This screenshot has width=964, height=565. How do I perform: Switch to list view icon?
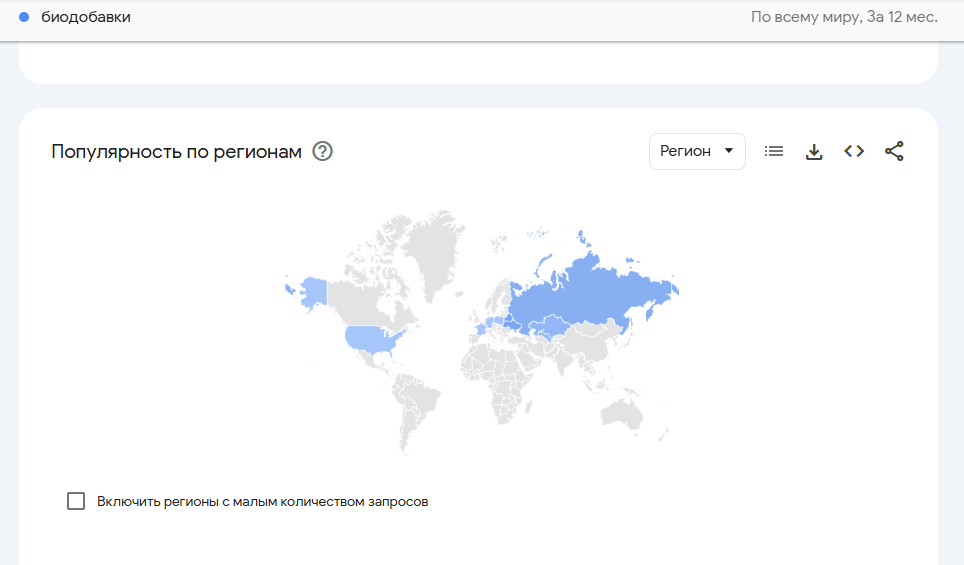pyautogui.click(x=774, y=151)
